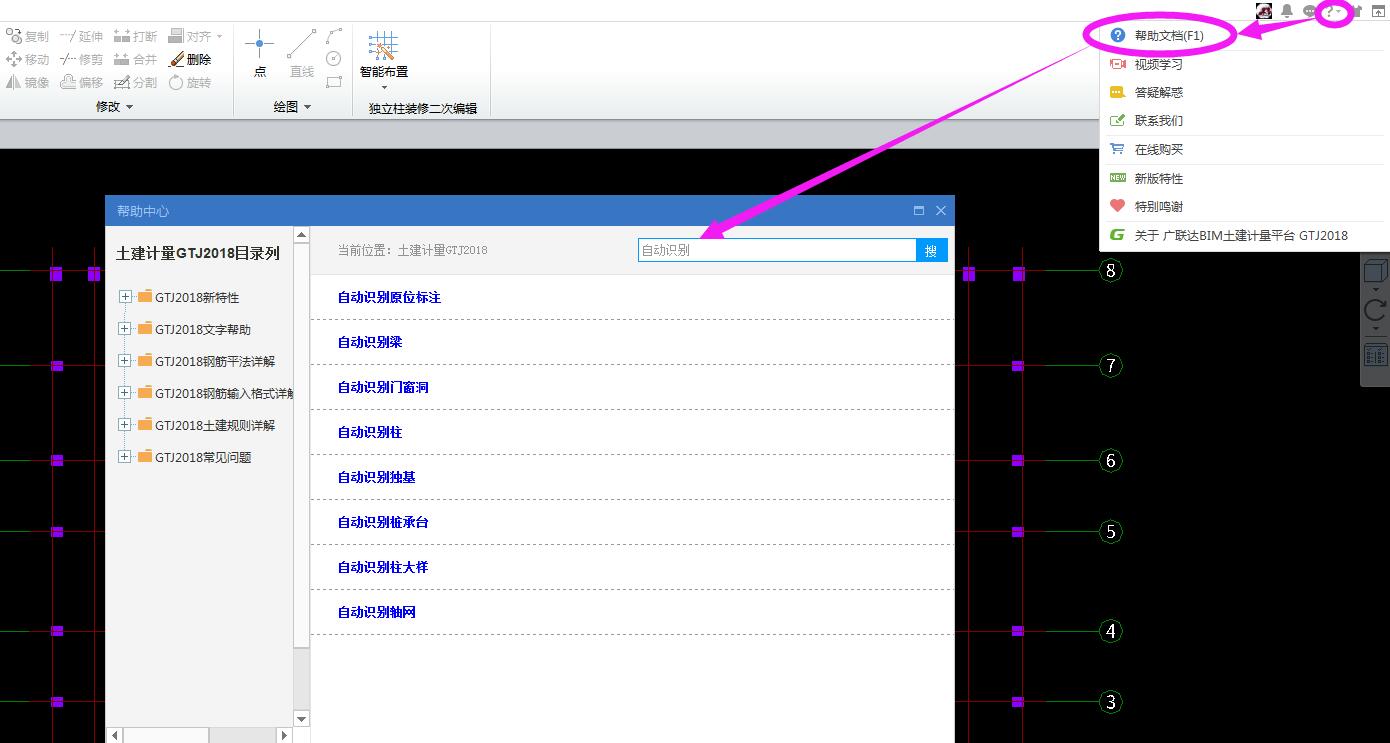Expand the GTJ2018钢筋输入格式详解 tree node

[x=125, y=393]
